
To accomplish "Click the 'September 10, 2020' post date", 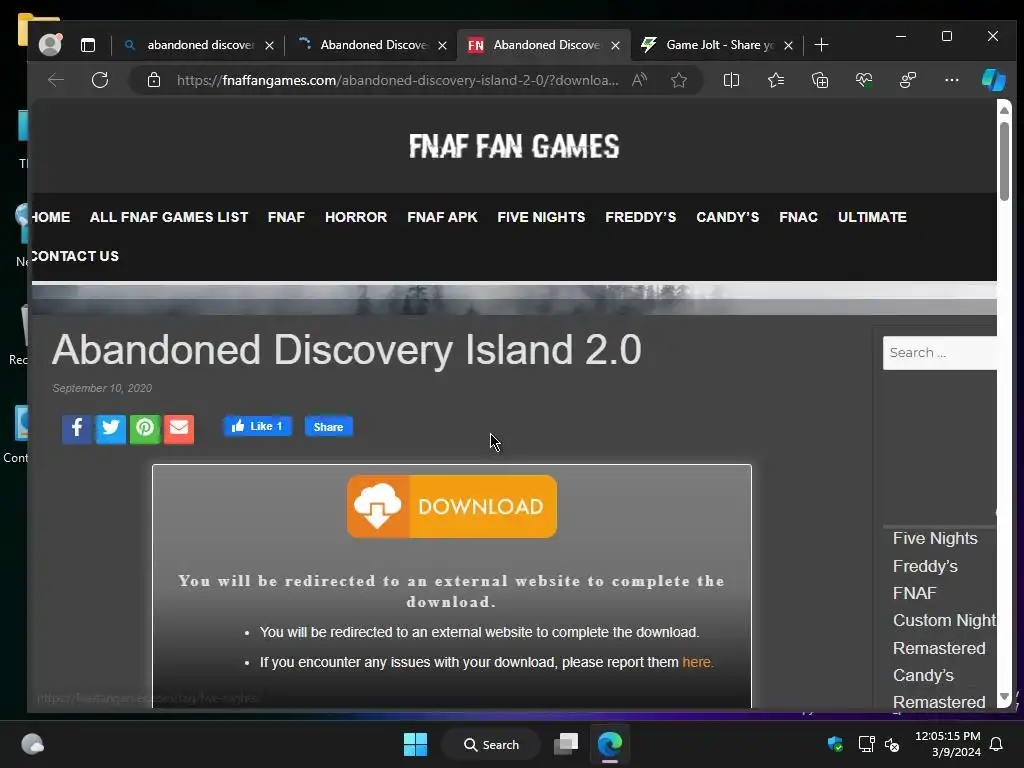I will tap(102, 388).
